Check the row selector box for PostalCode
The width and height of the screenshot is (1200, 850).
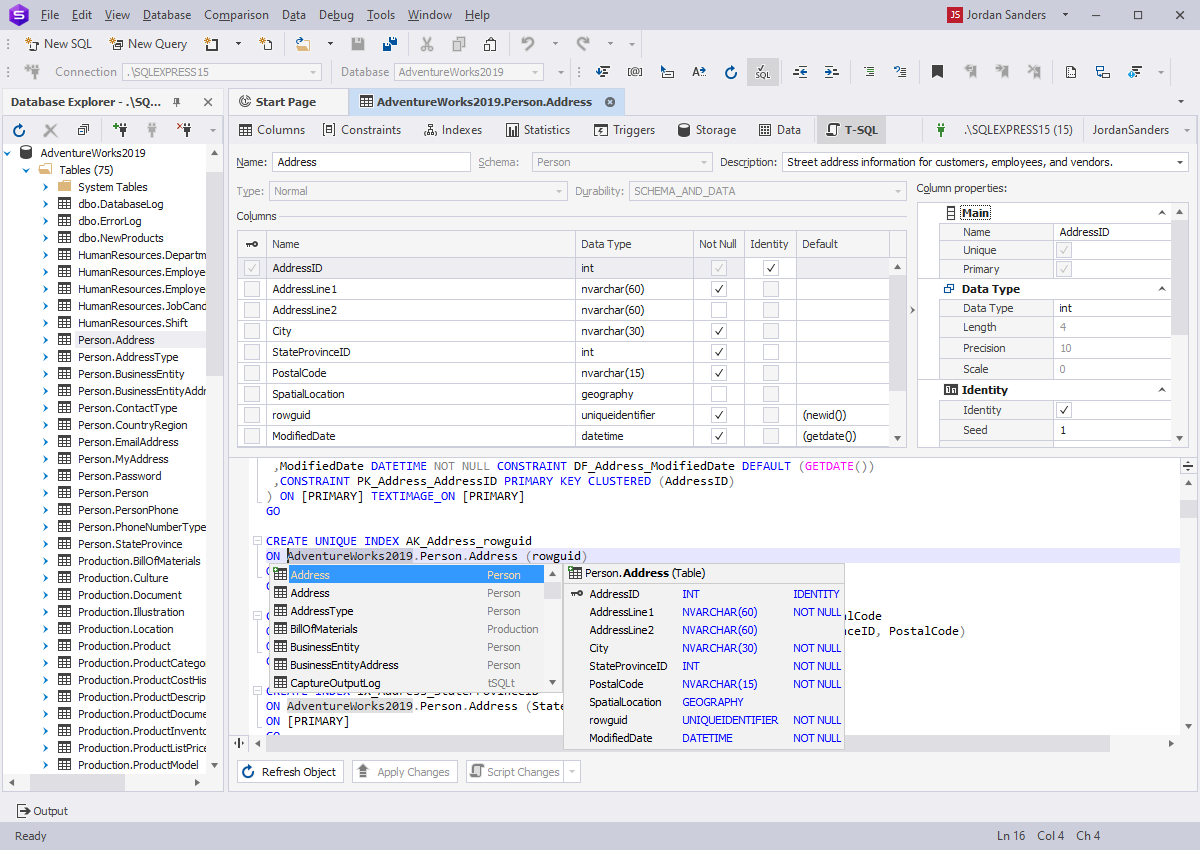click(x=252, y=373)
